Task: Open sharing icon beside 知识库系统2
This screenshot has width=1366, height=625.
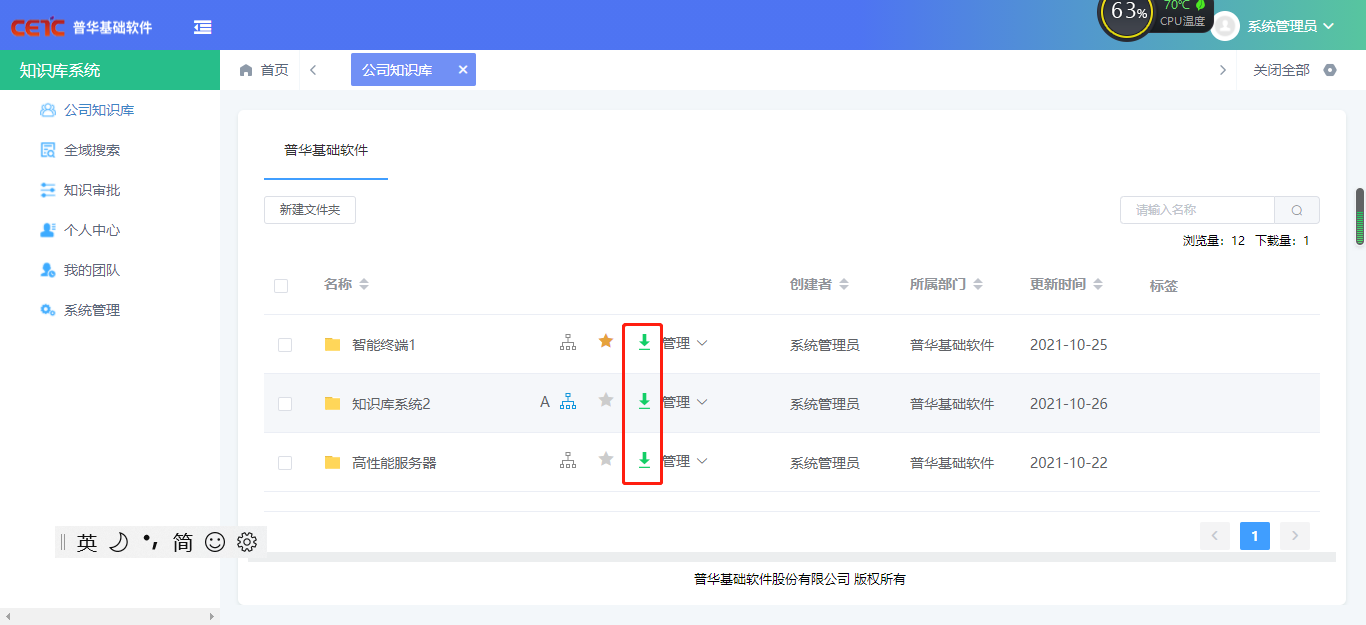Action: tap(568, 401)
